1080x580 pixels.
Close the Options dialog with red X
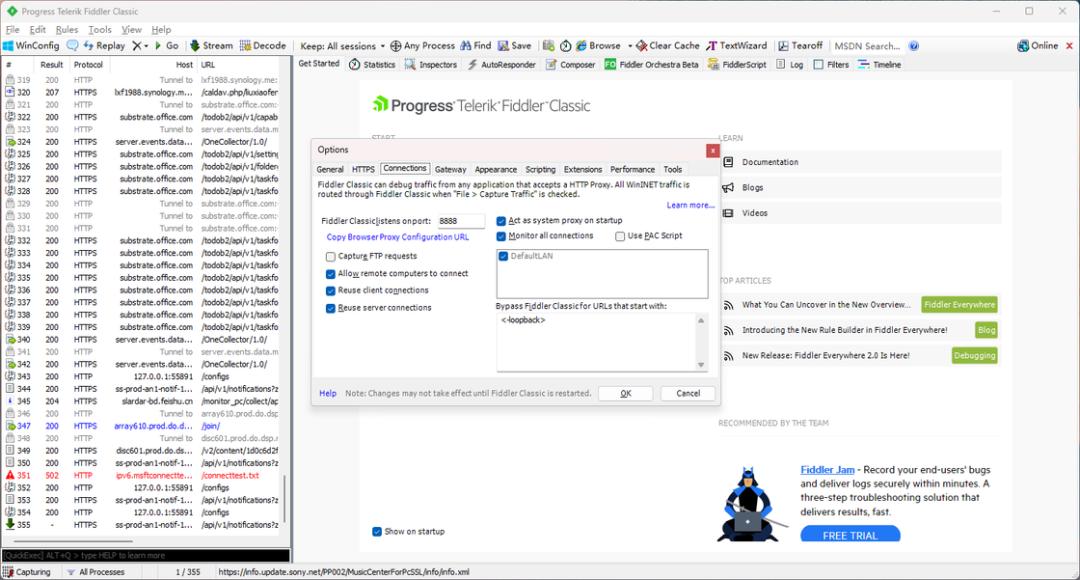[x=712, y=150]
